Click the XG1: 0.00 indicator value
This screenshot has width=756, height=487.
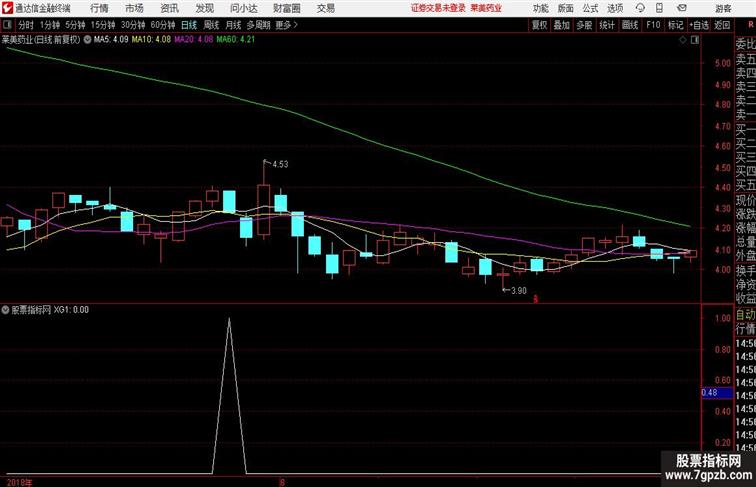[x=71, y=310]
